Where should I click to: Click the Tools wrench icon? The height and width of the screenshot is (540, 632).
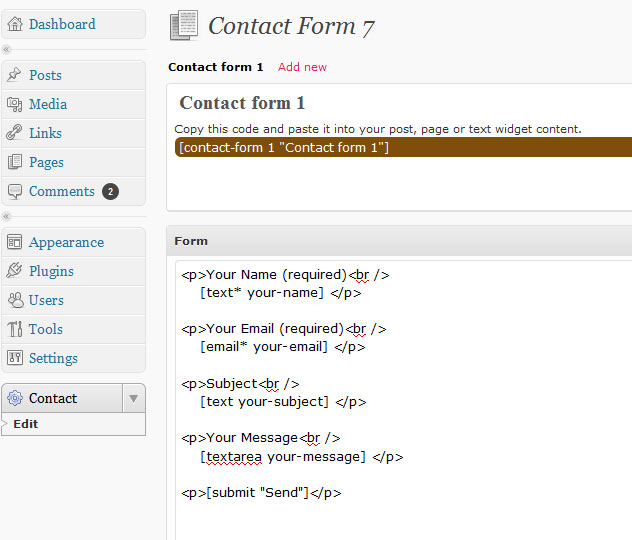(15, 329)
